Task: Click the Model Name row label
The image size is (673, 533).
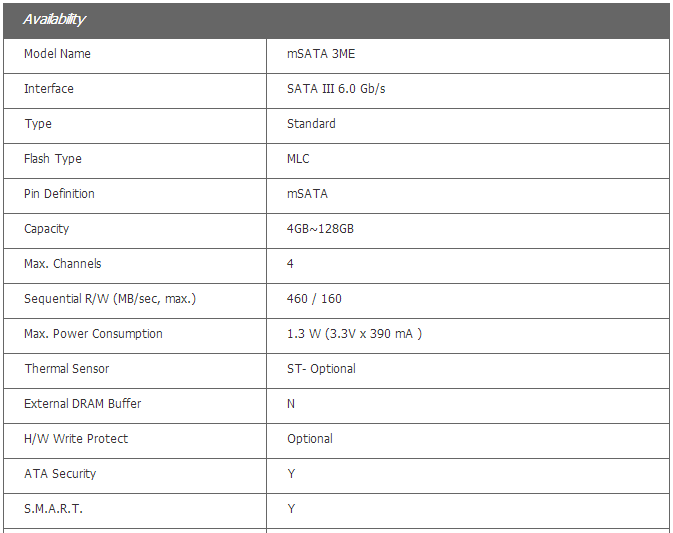Action: pos(57,54)
